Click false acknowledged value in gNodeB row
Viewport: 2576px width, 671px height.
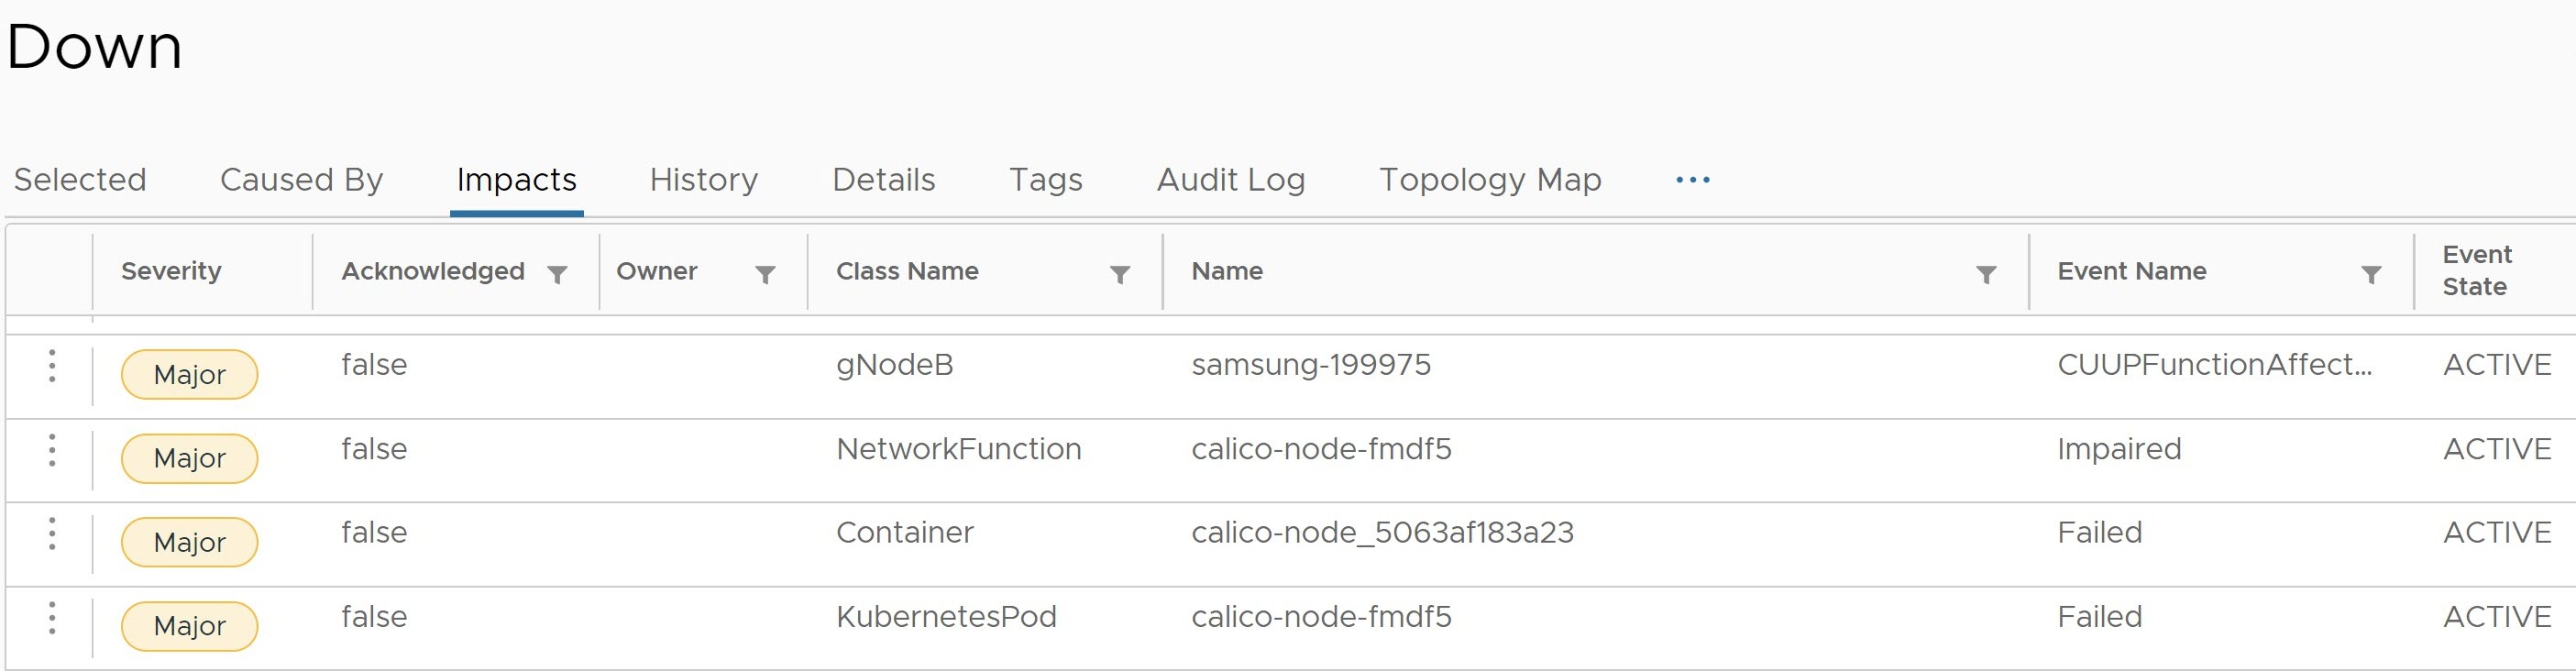[x=374, y=365]
